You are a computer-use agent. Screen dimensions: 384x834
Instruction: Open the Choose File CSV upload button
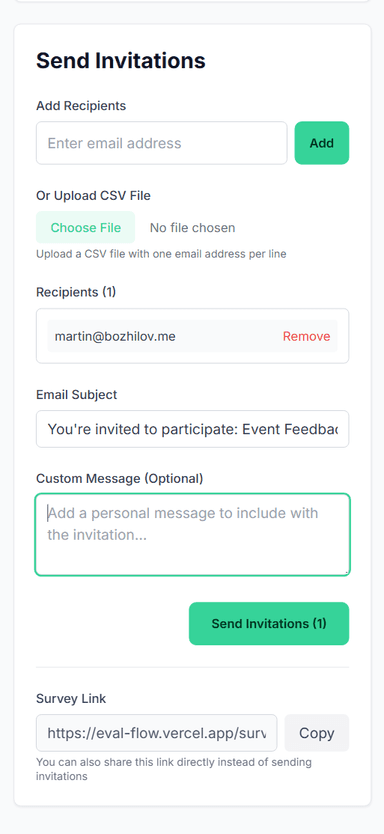pos(86,228)
